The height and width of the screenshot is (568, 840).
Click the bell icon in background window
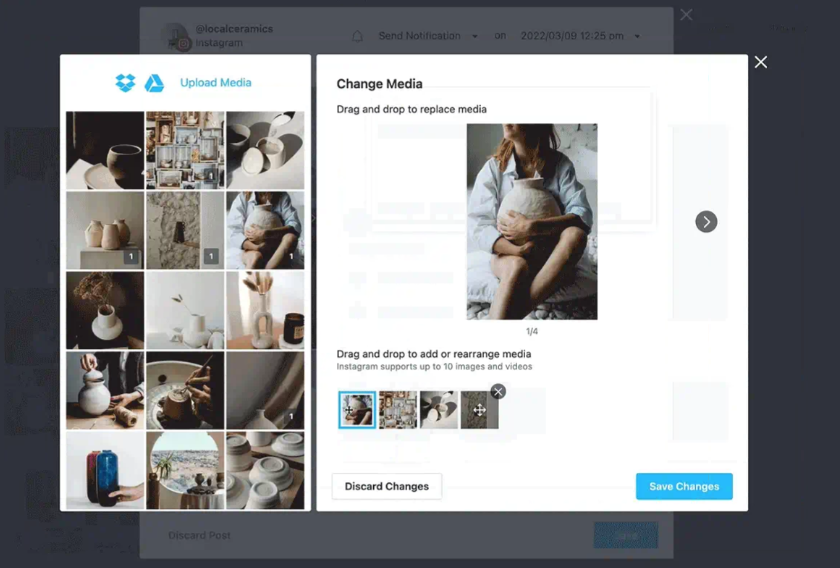[x=357, y=36]
